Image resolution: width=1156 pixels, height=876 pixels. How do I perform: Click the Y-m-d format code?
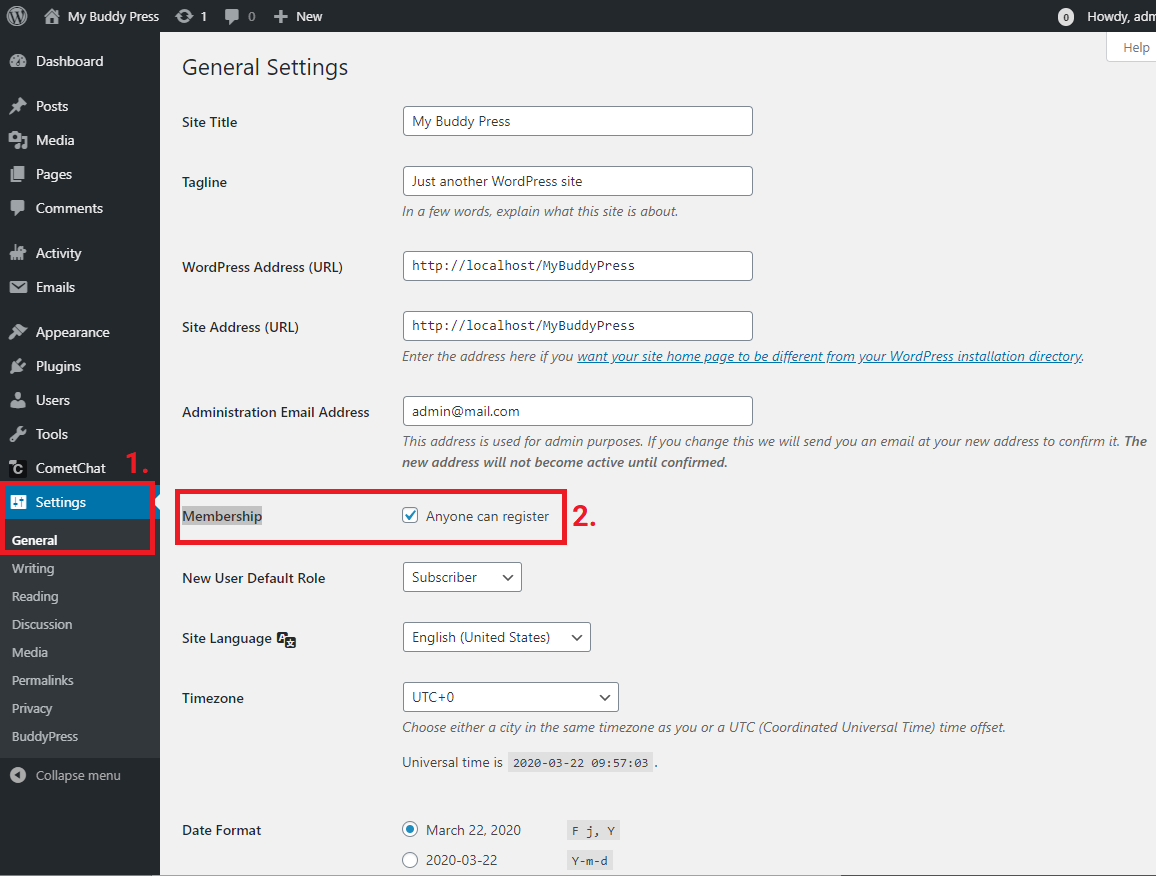590,861
